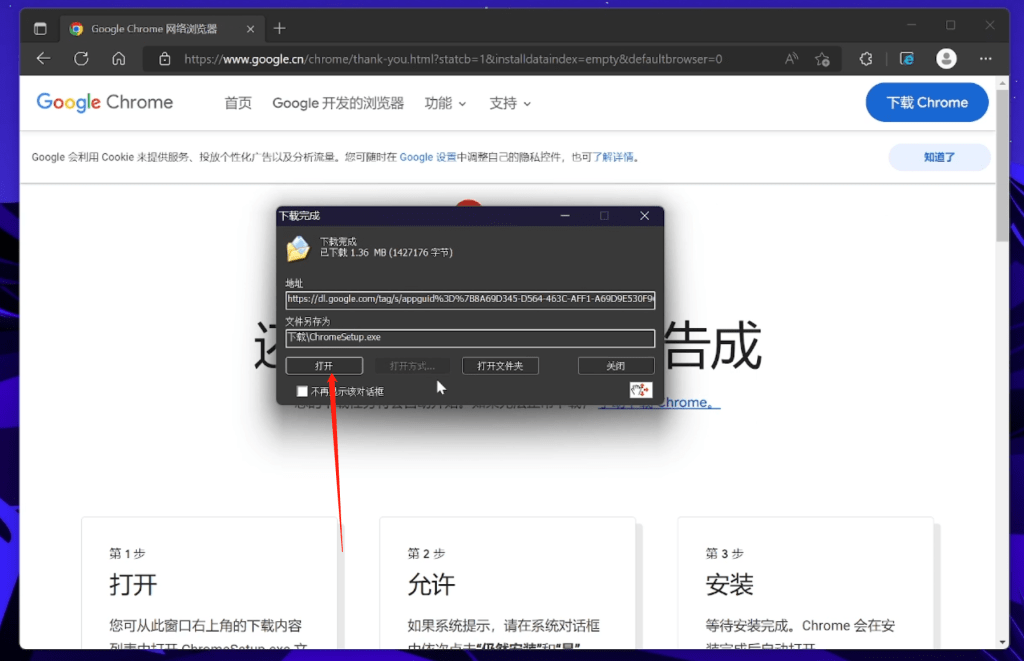Expand the 功能 dropdown menu
The height and width of the screenshot is (661, 1024).
pyautogui.click(x=445, y=103)
